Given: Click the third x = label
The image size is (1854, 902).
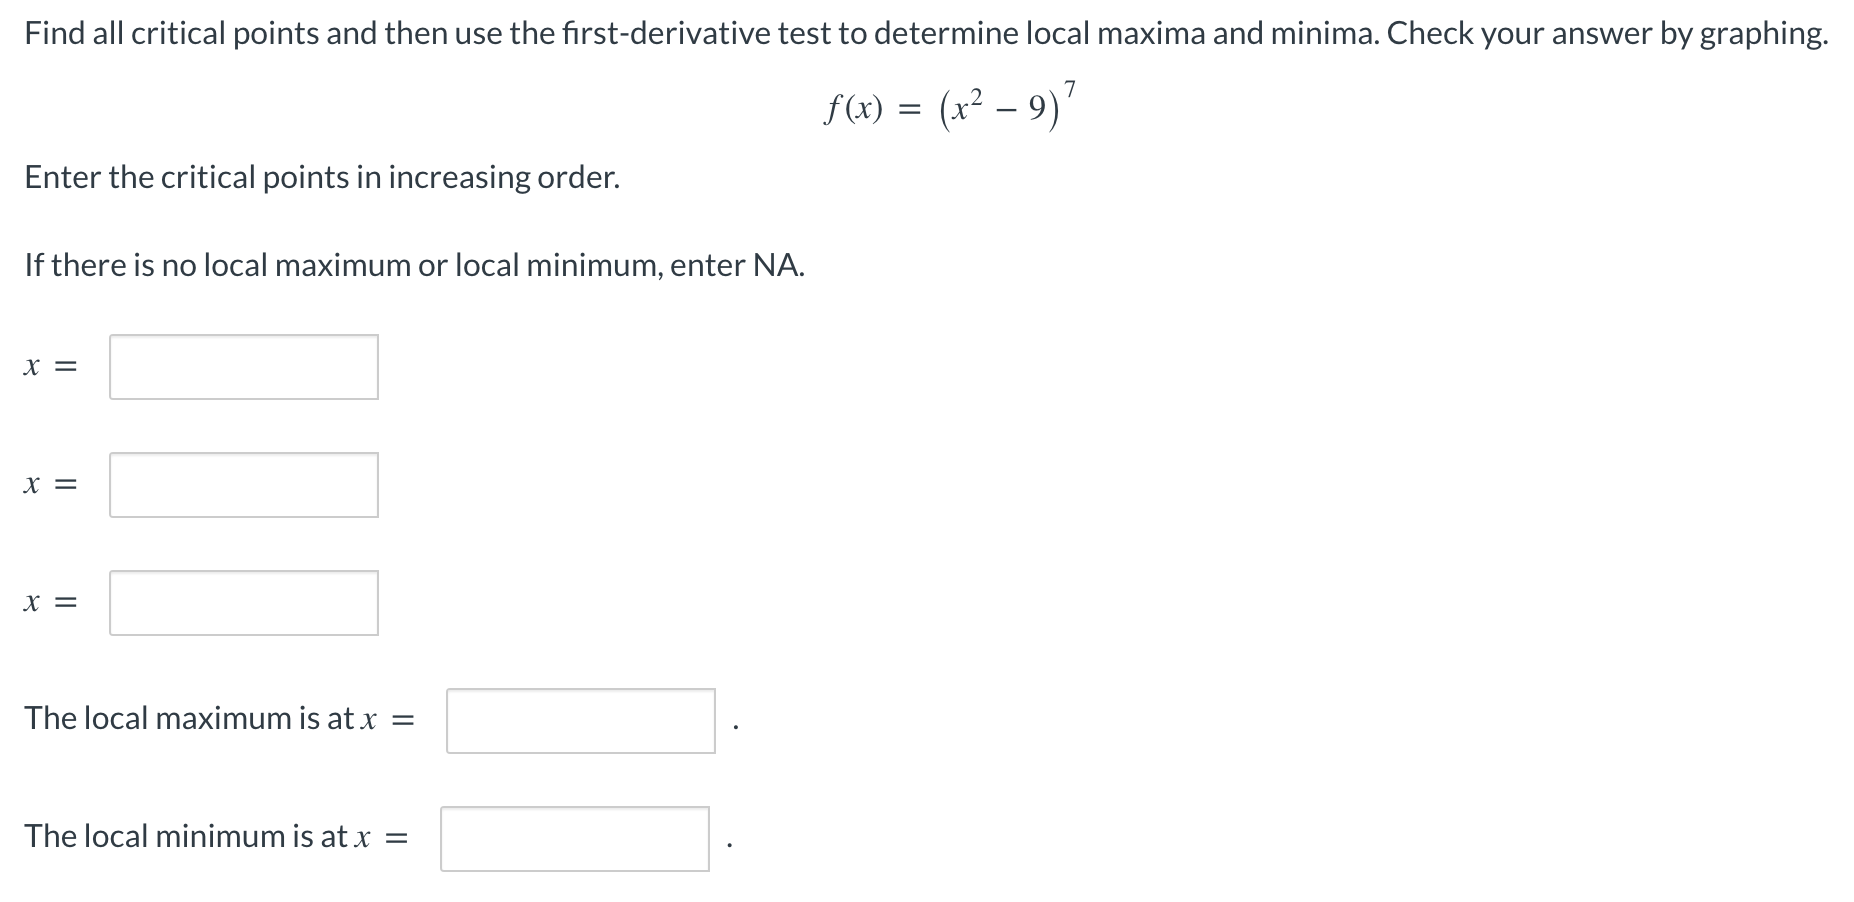Looking at the screenshot, I should point(48,602).
